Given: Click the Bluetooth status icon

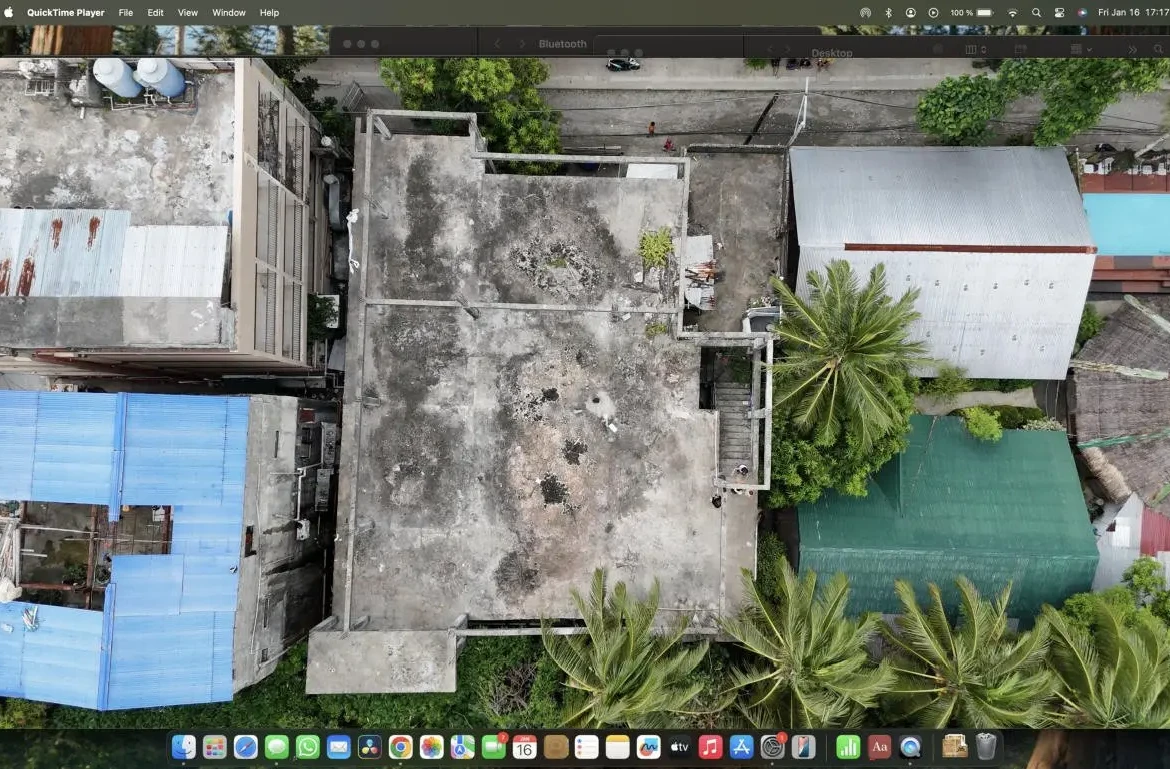Looking at the screenshot, I should pyautogui.click(x=888, y=12).
